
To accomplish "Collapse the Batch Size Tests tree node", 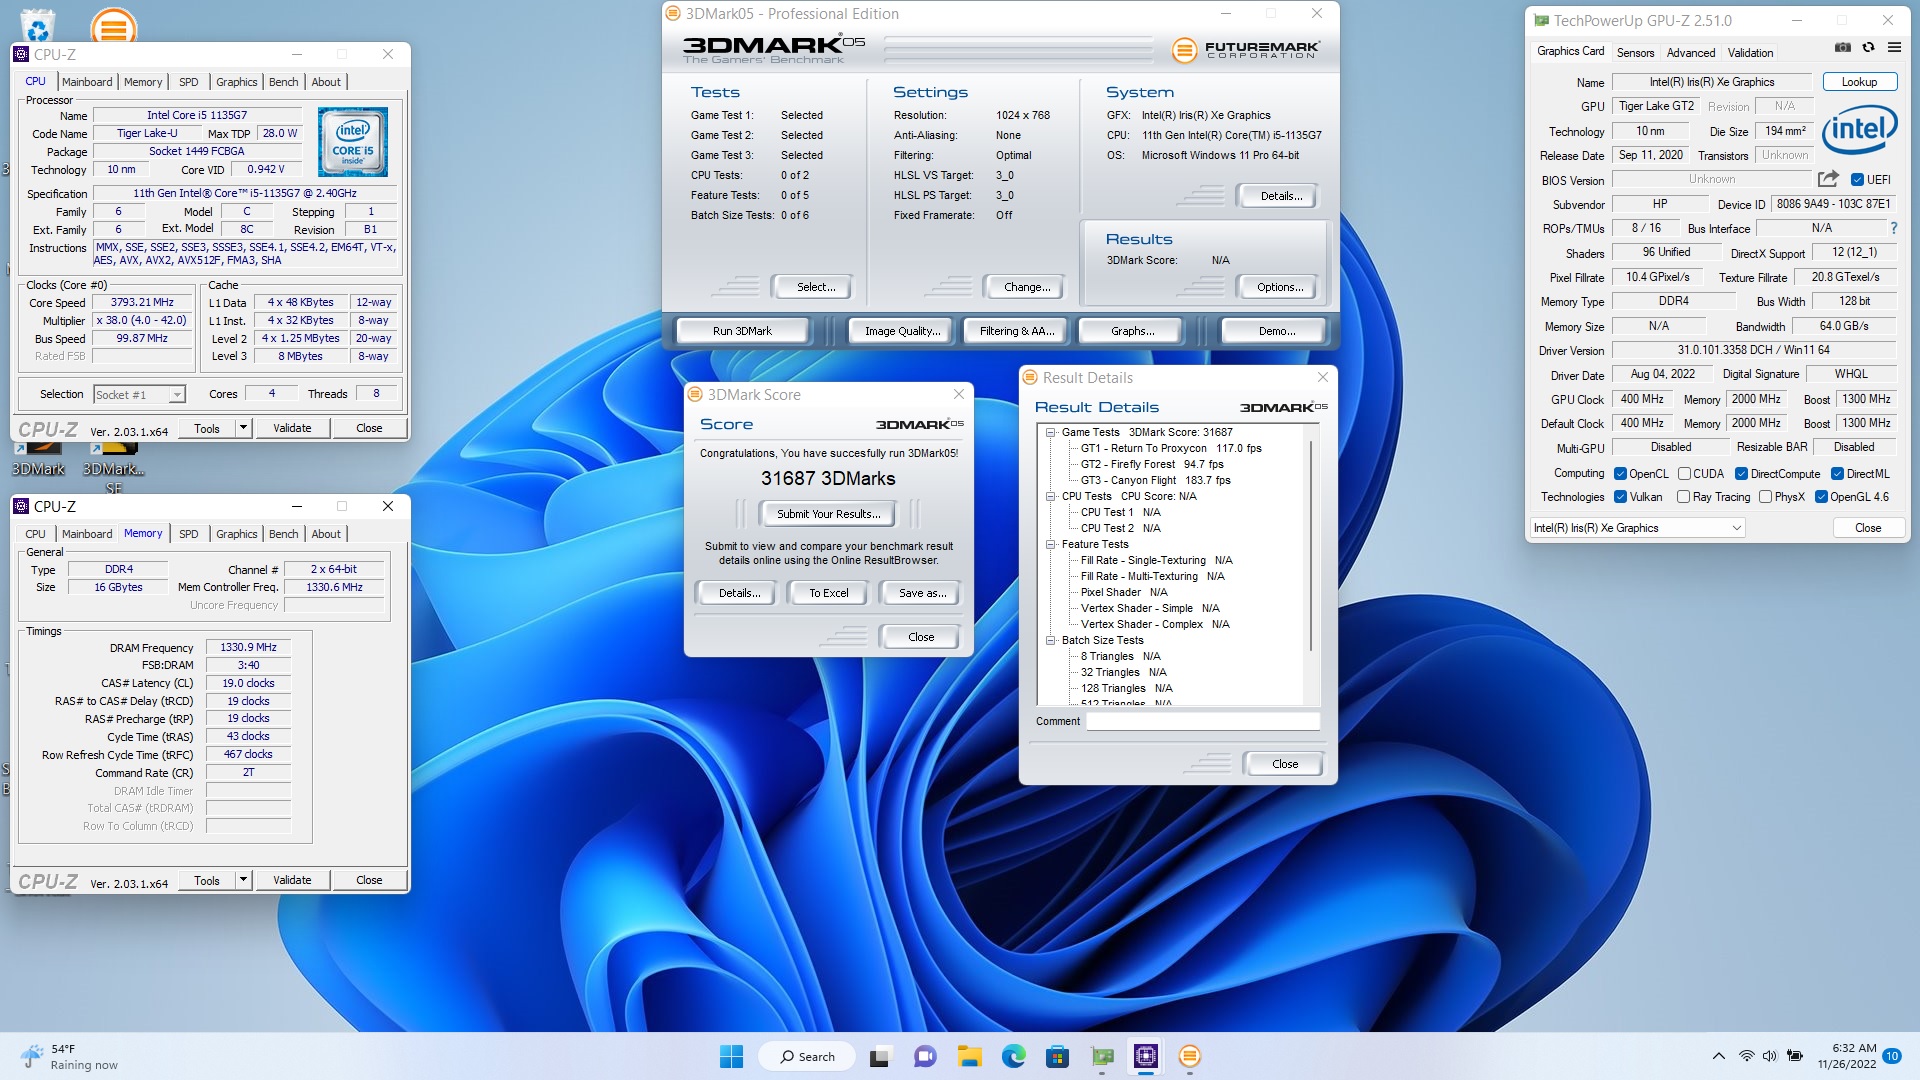I will pos(1051,641).
